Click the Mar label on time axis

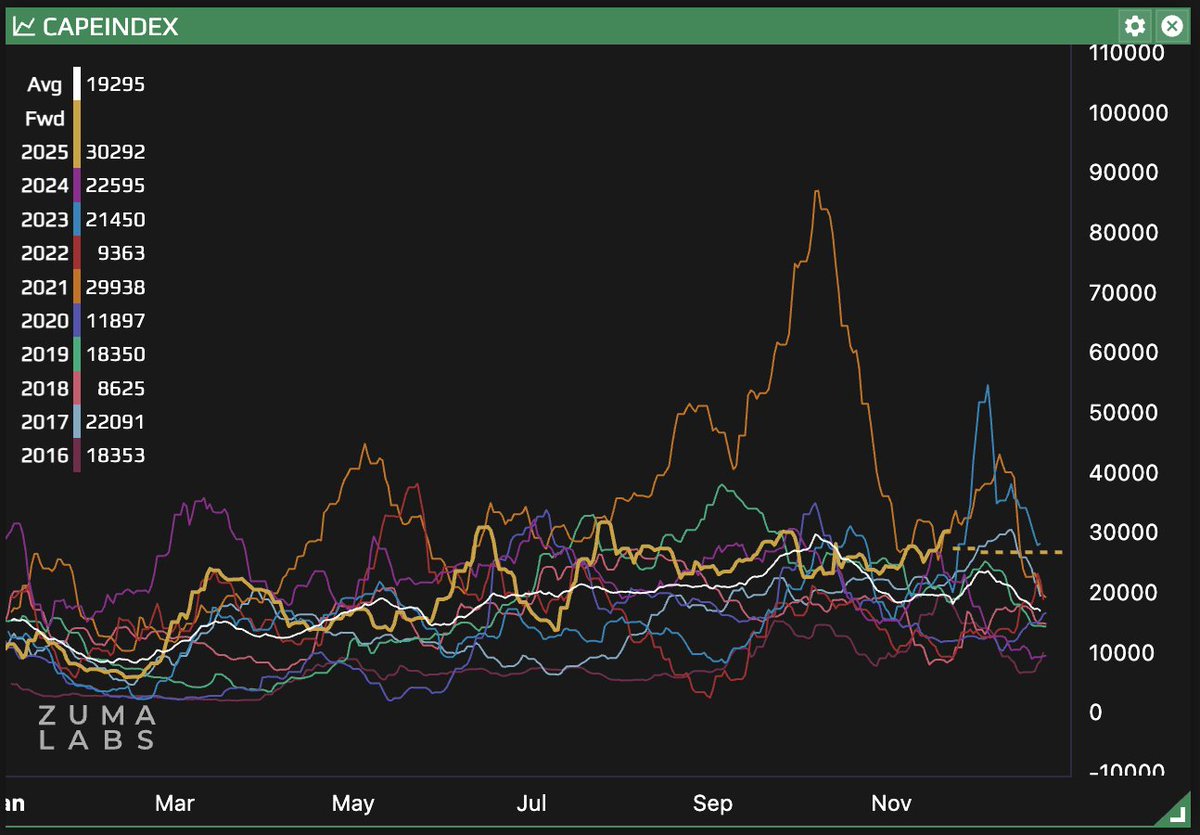click(x=176, y=803)
